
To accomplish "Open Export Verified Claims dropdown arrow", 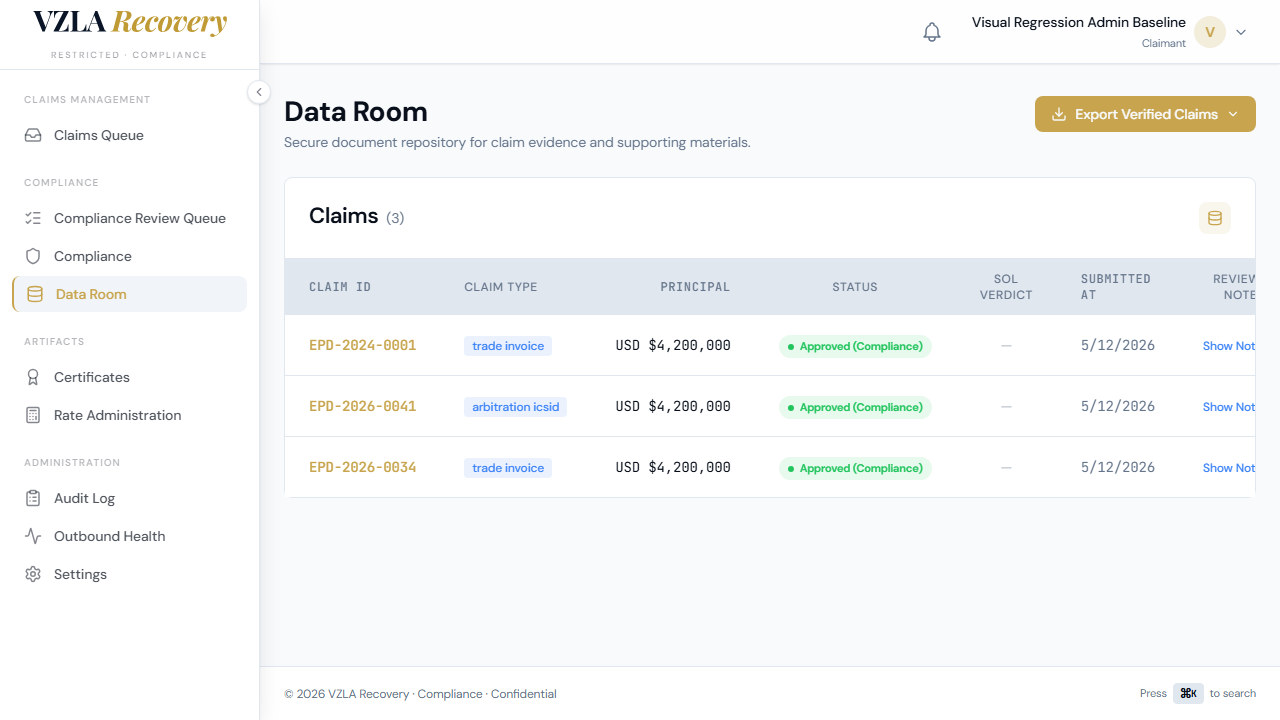I will tap(1233, 114).
